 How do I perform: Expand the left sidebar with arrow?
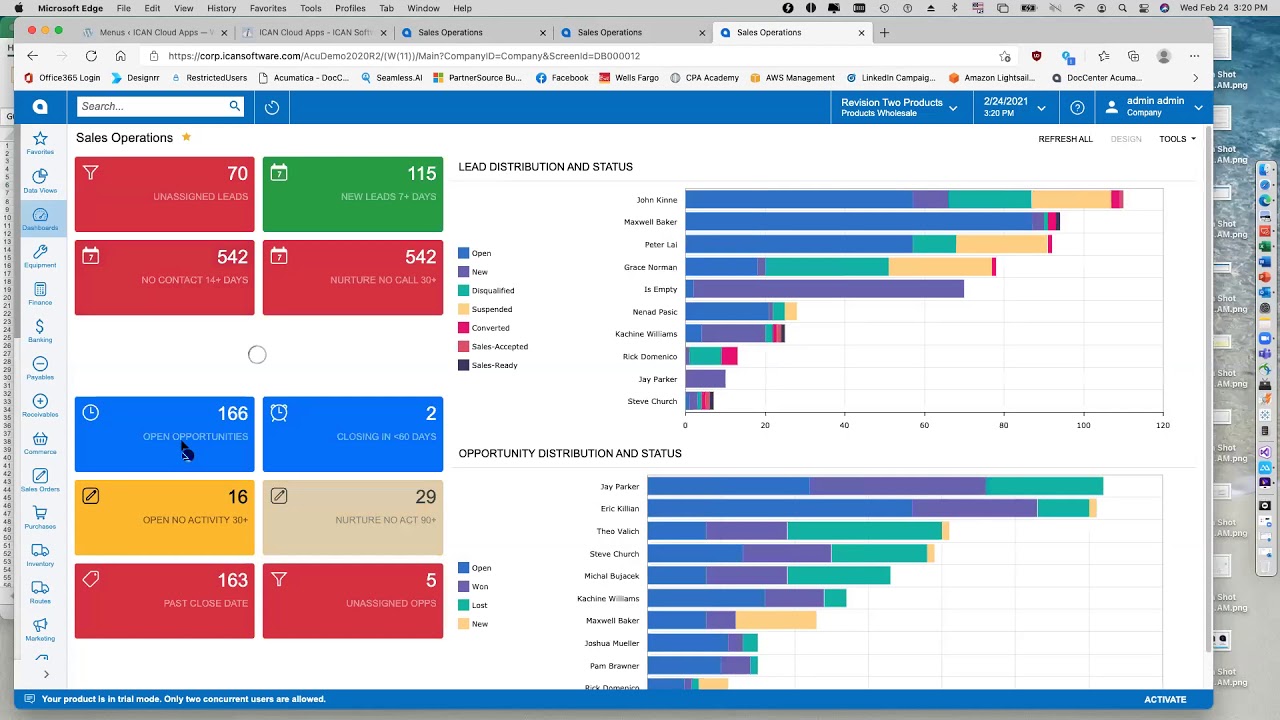pos(46,674)
